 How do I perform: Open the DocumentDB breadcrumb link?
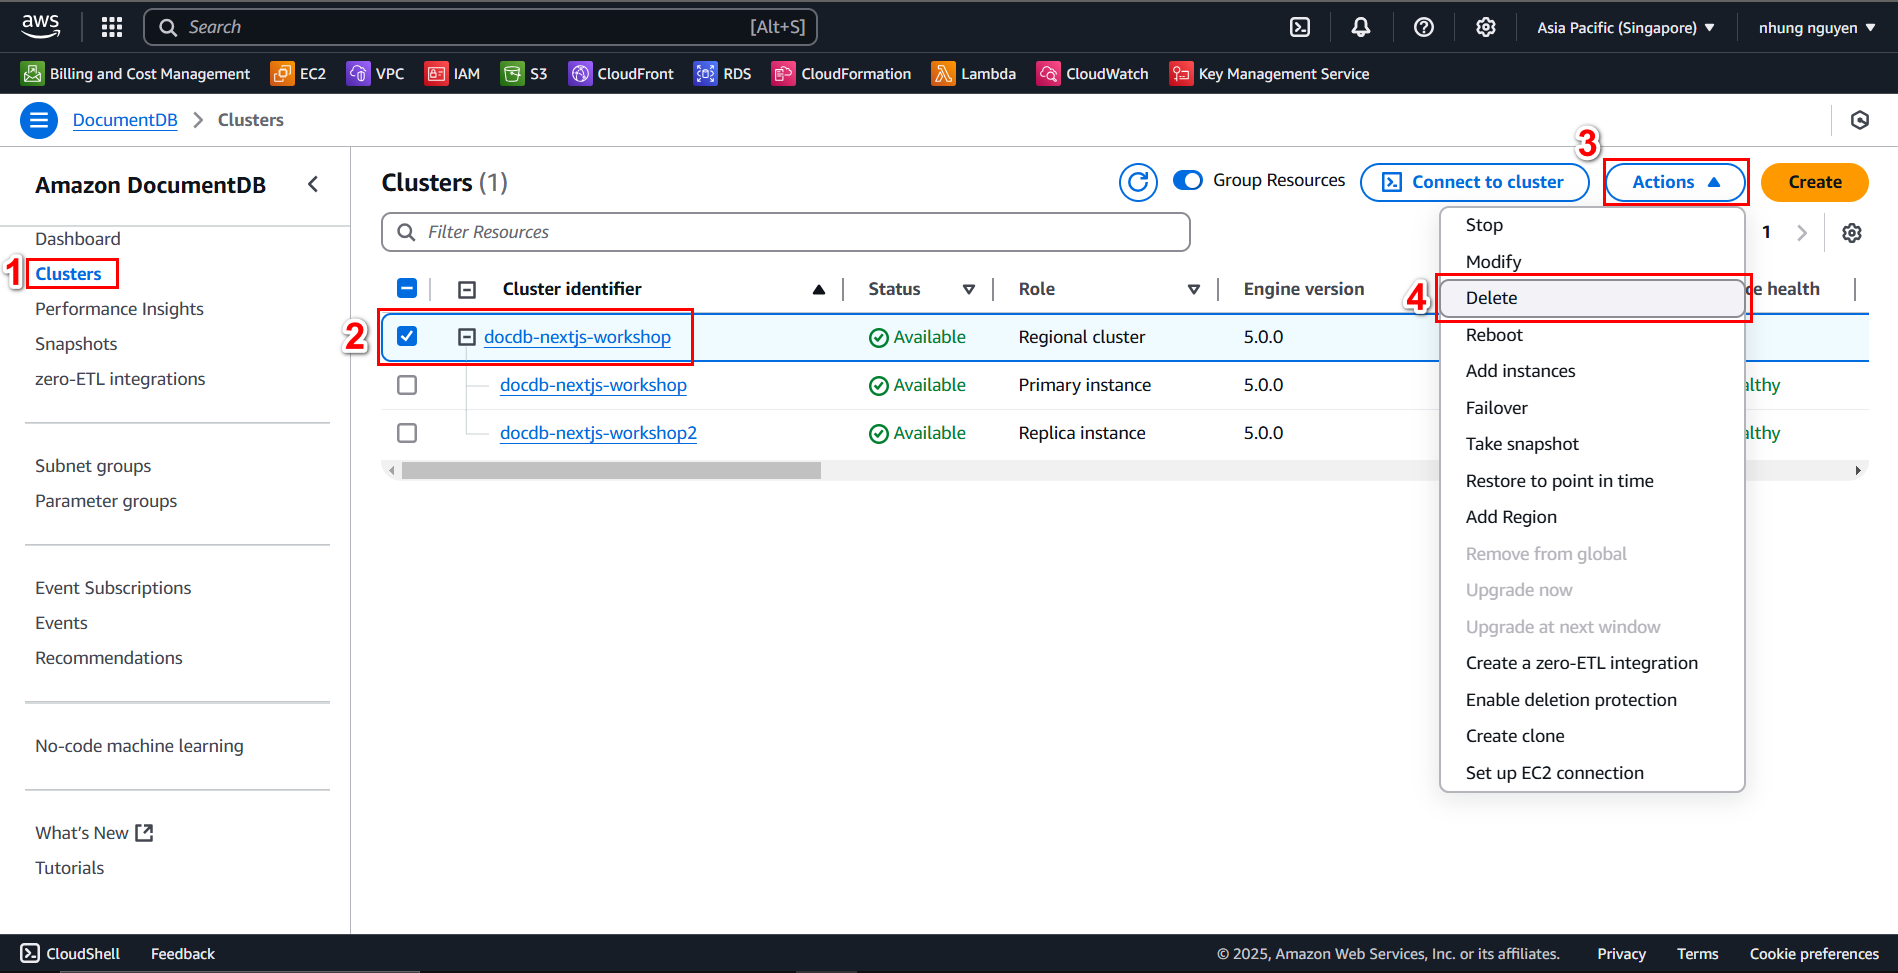point(125,120)
